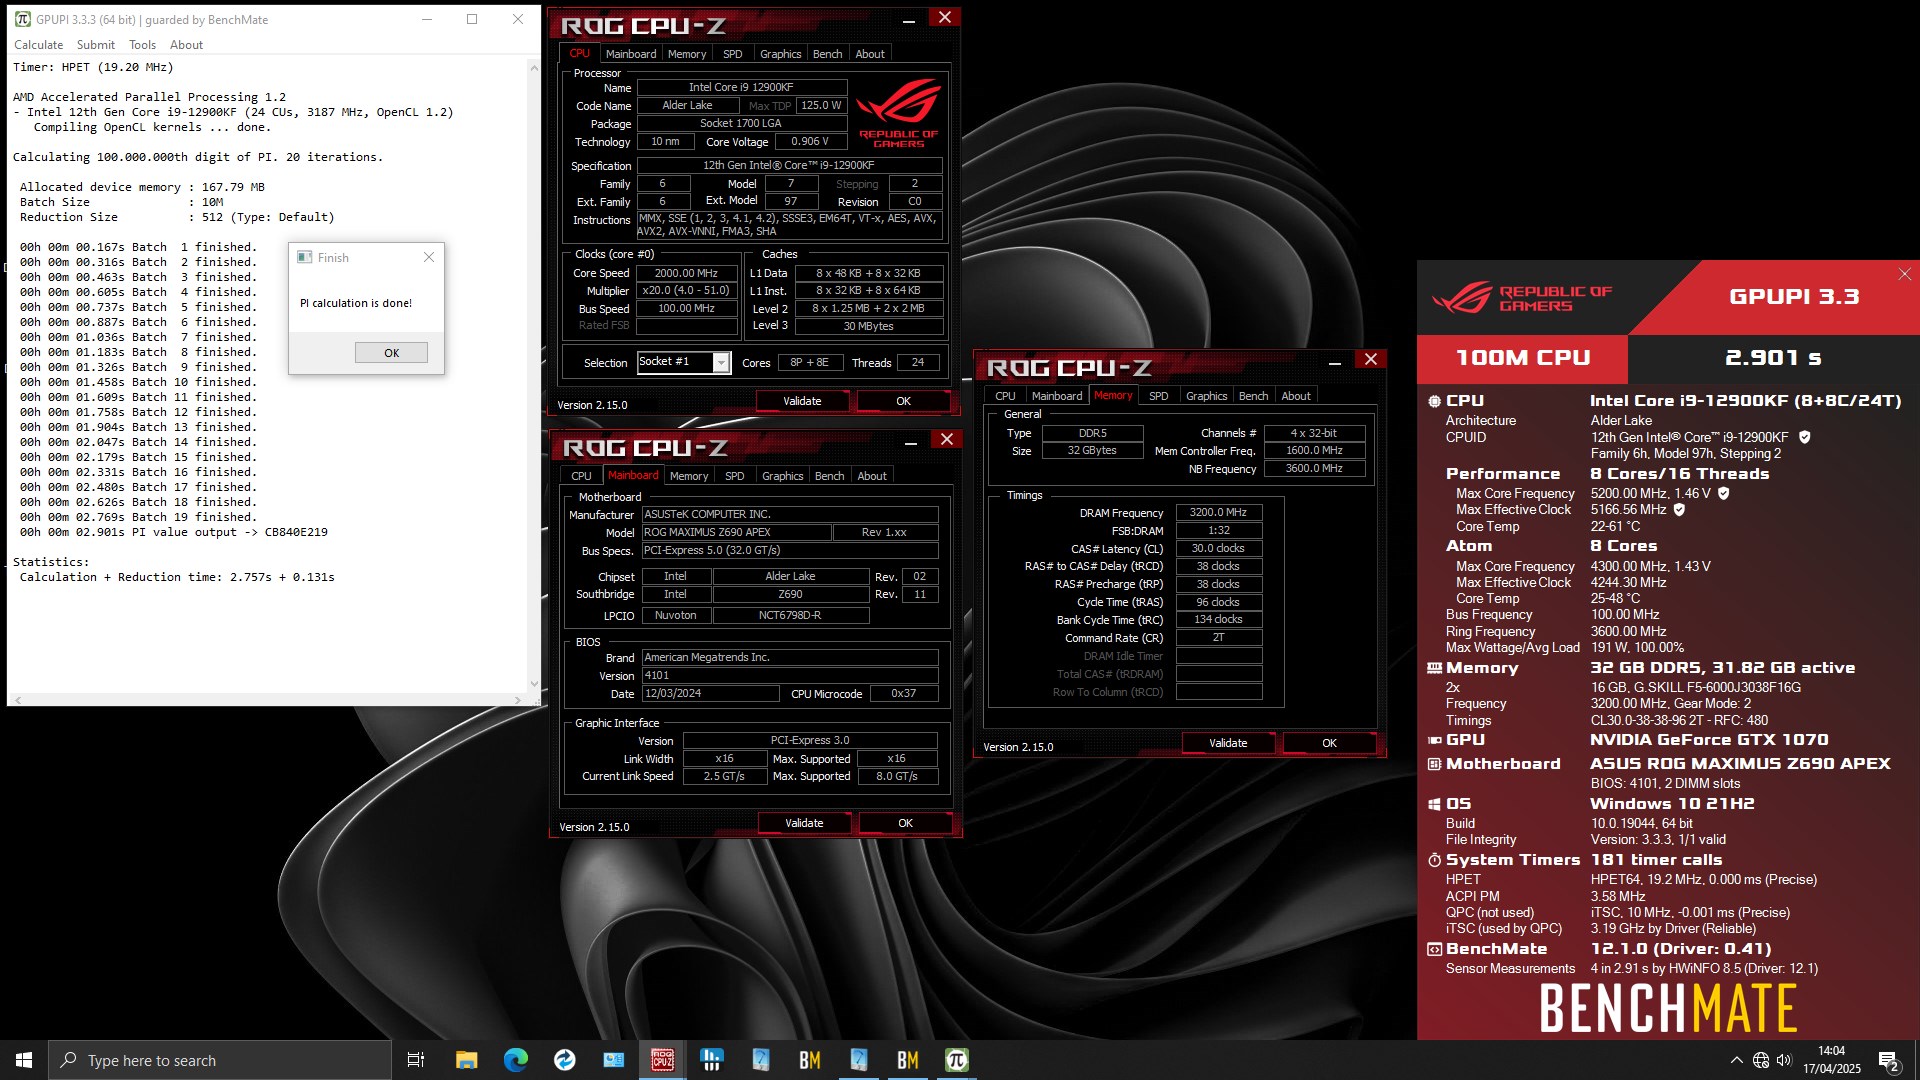Click OK in the Memory timings CPU-Z window

[1329, 743]
